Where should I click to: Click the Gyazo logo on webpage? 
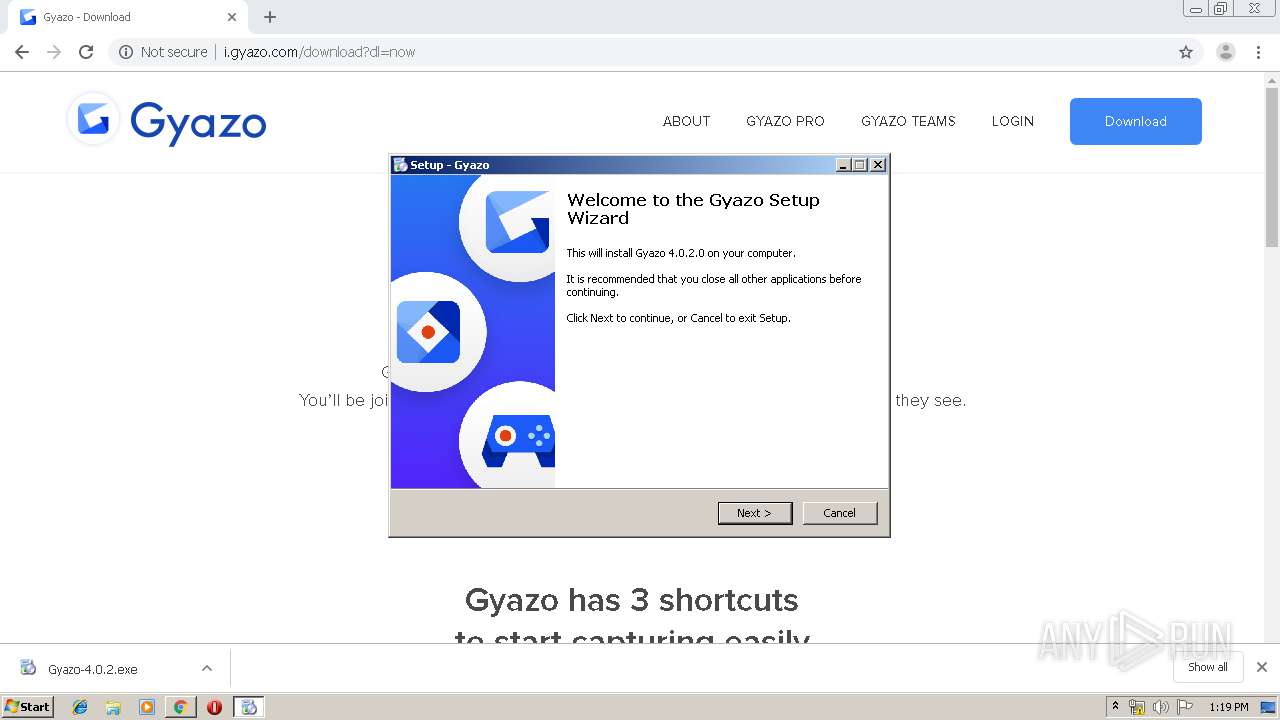point(166,121)
